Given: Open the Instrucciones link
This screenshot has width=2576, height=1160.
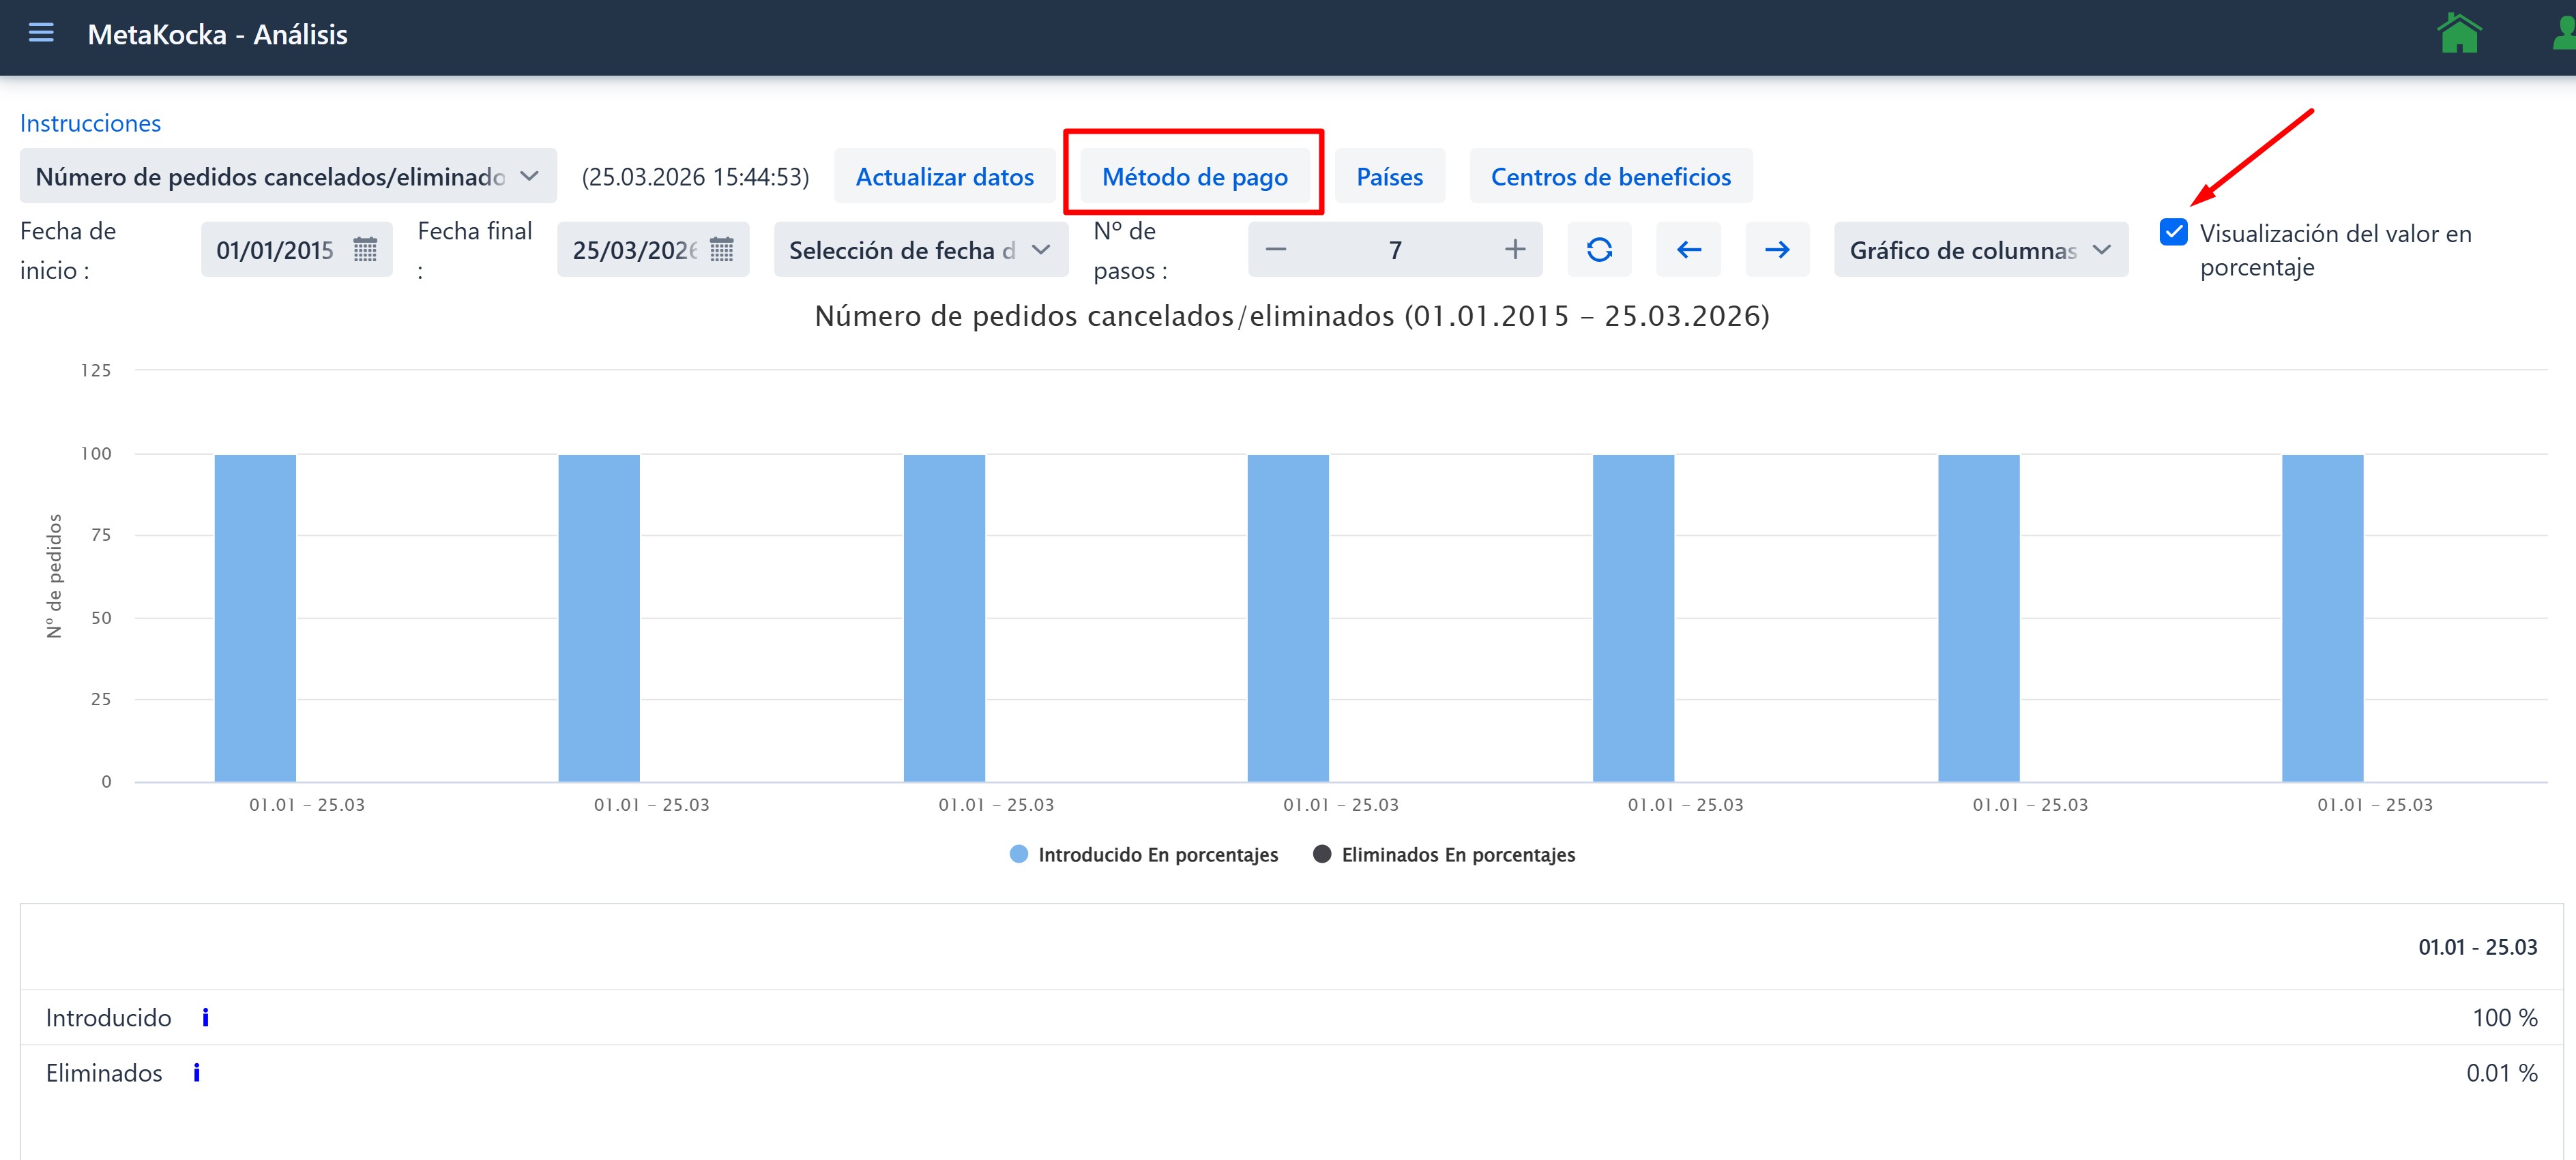Looking at the screenshot, I should click(x=90, y=123).
